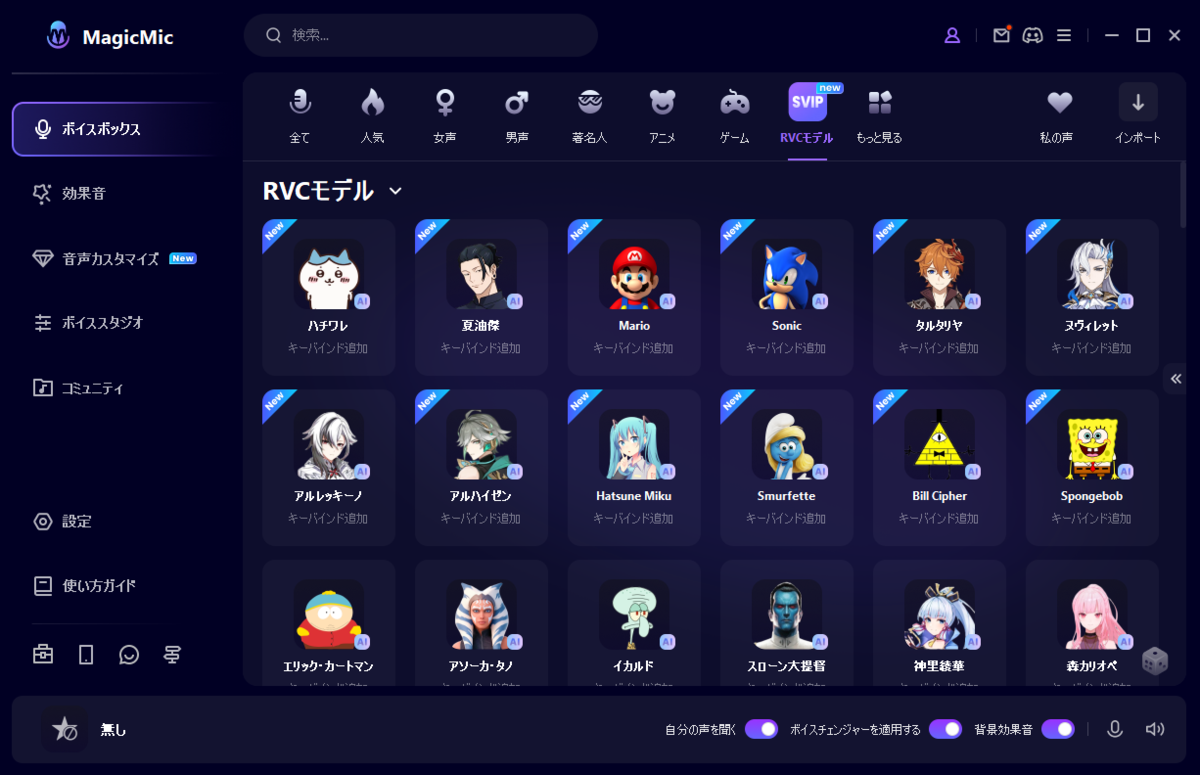Screen dimensions: 1200x775
Task: Select the ゲーム category tab
Action: pos(735,116)
